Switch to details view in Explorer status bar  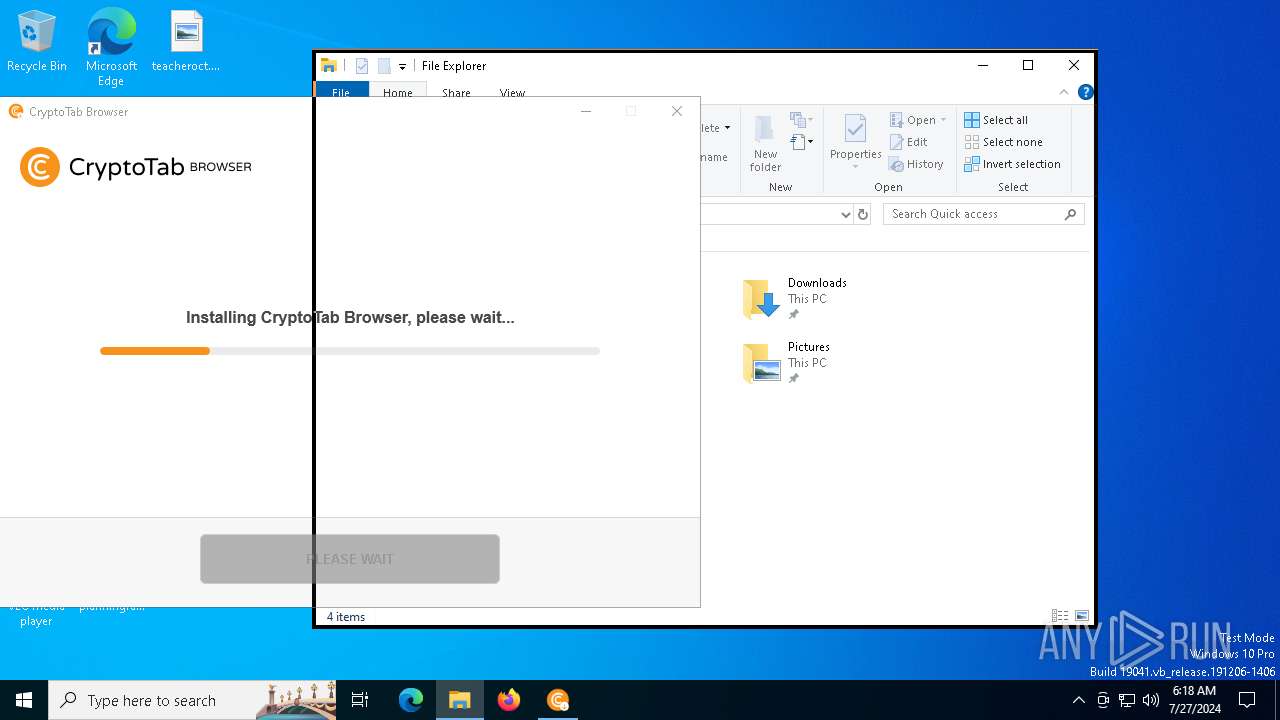click(1060, 616)
